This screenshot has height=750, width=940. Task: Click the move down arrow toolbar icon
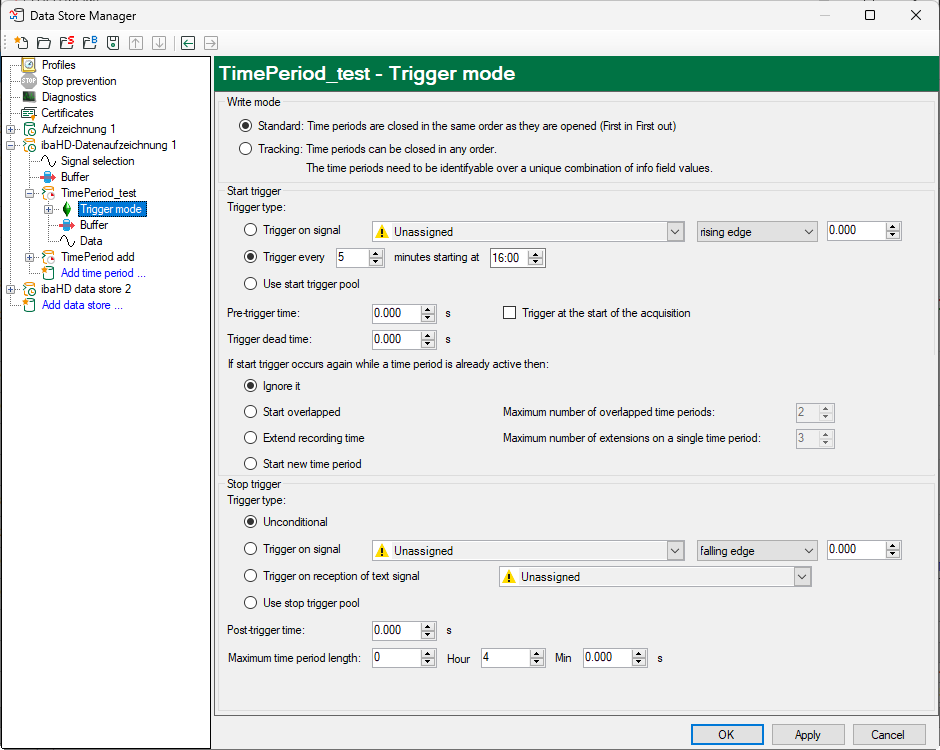(x=159, y=43)
